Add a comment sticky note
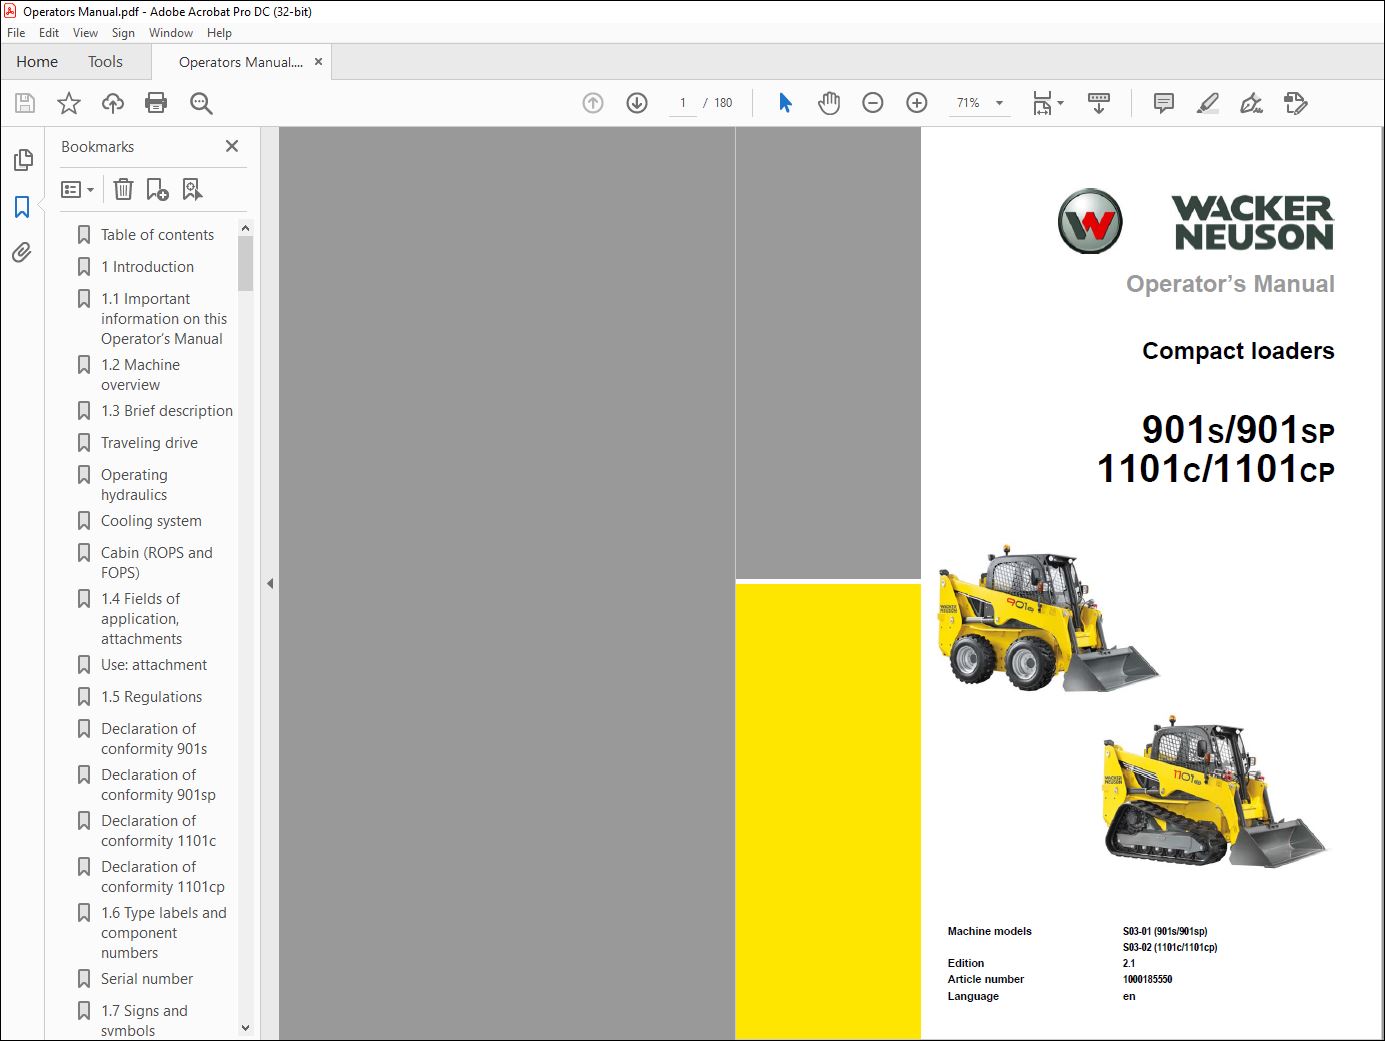 [1164, 103]
